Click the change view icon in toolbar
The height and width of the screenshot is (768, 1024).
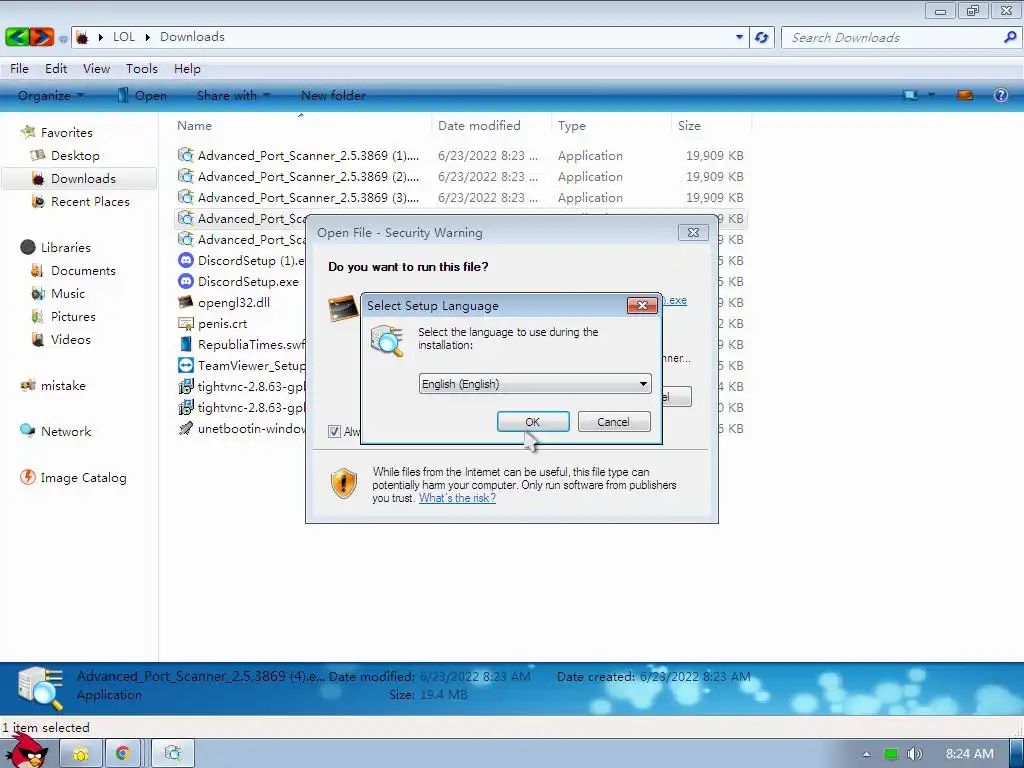[910, 95]
